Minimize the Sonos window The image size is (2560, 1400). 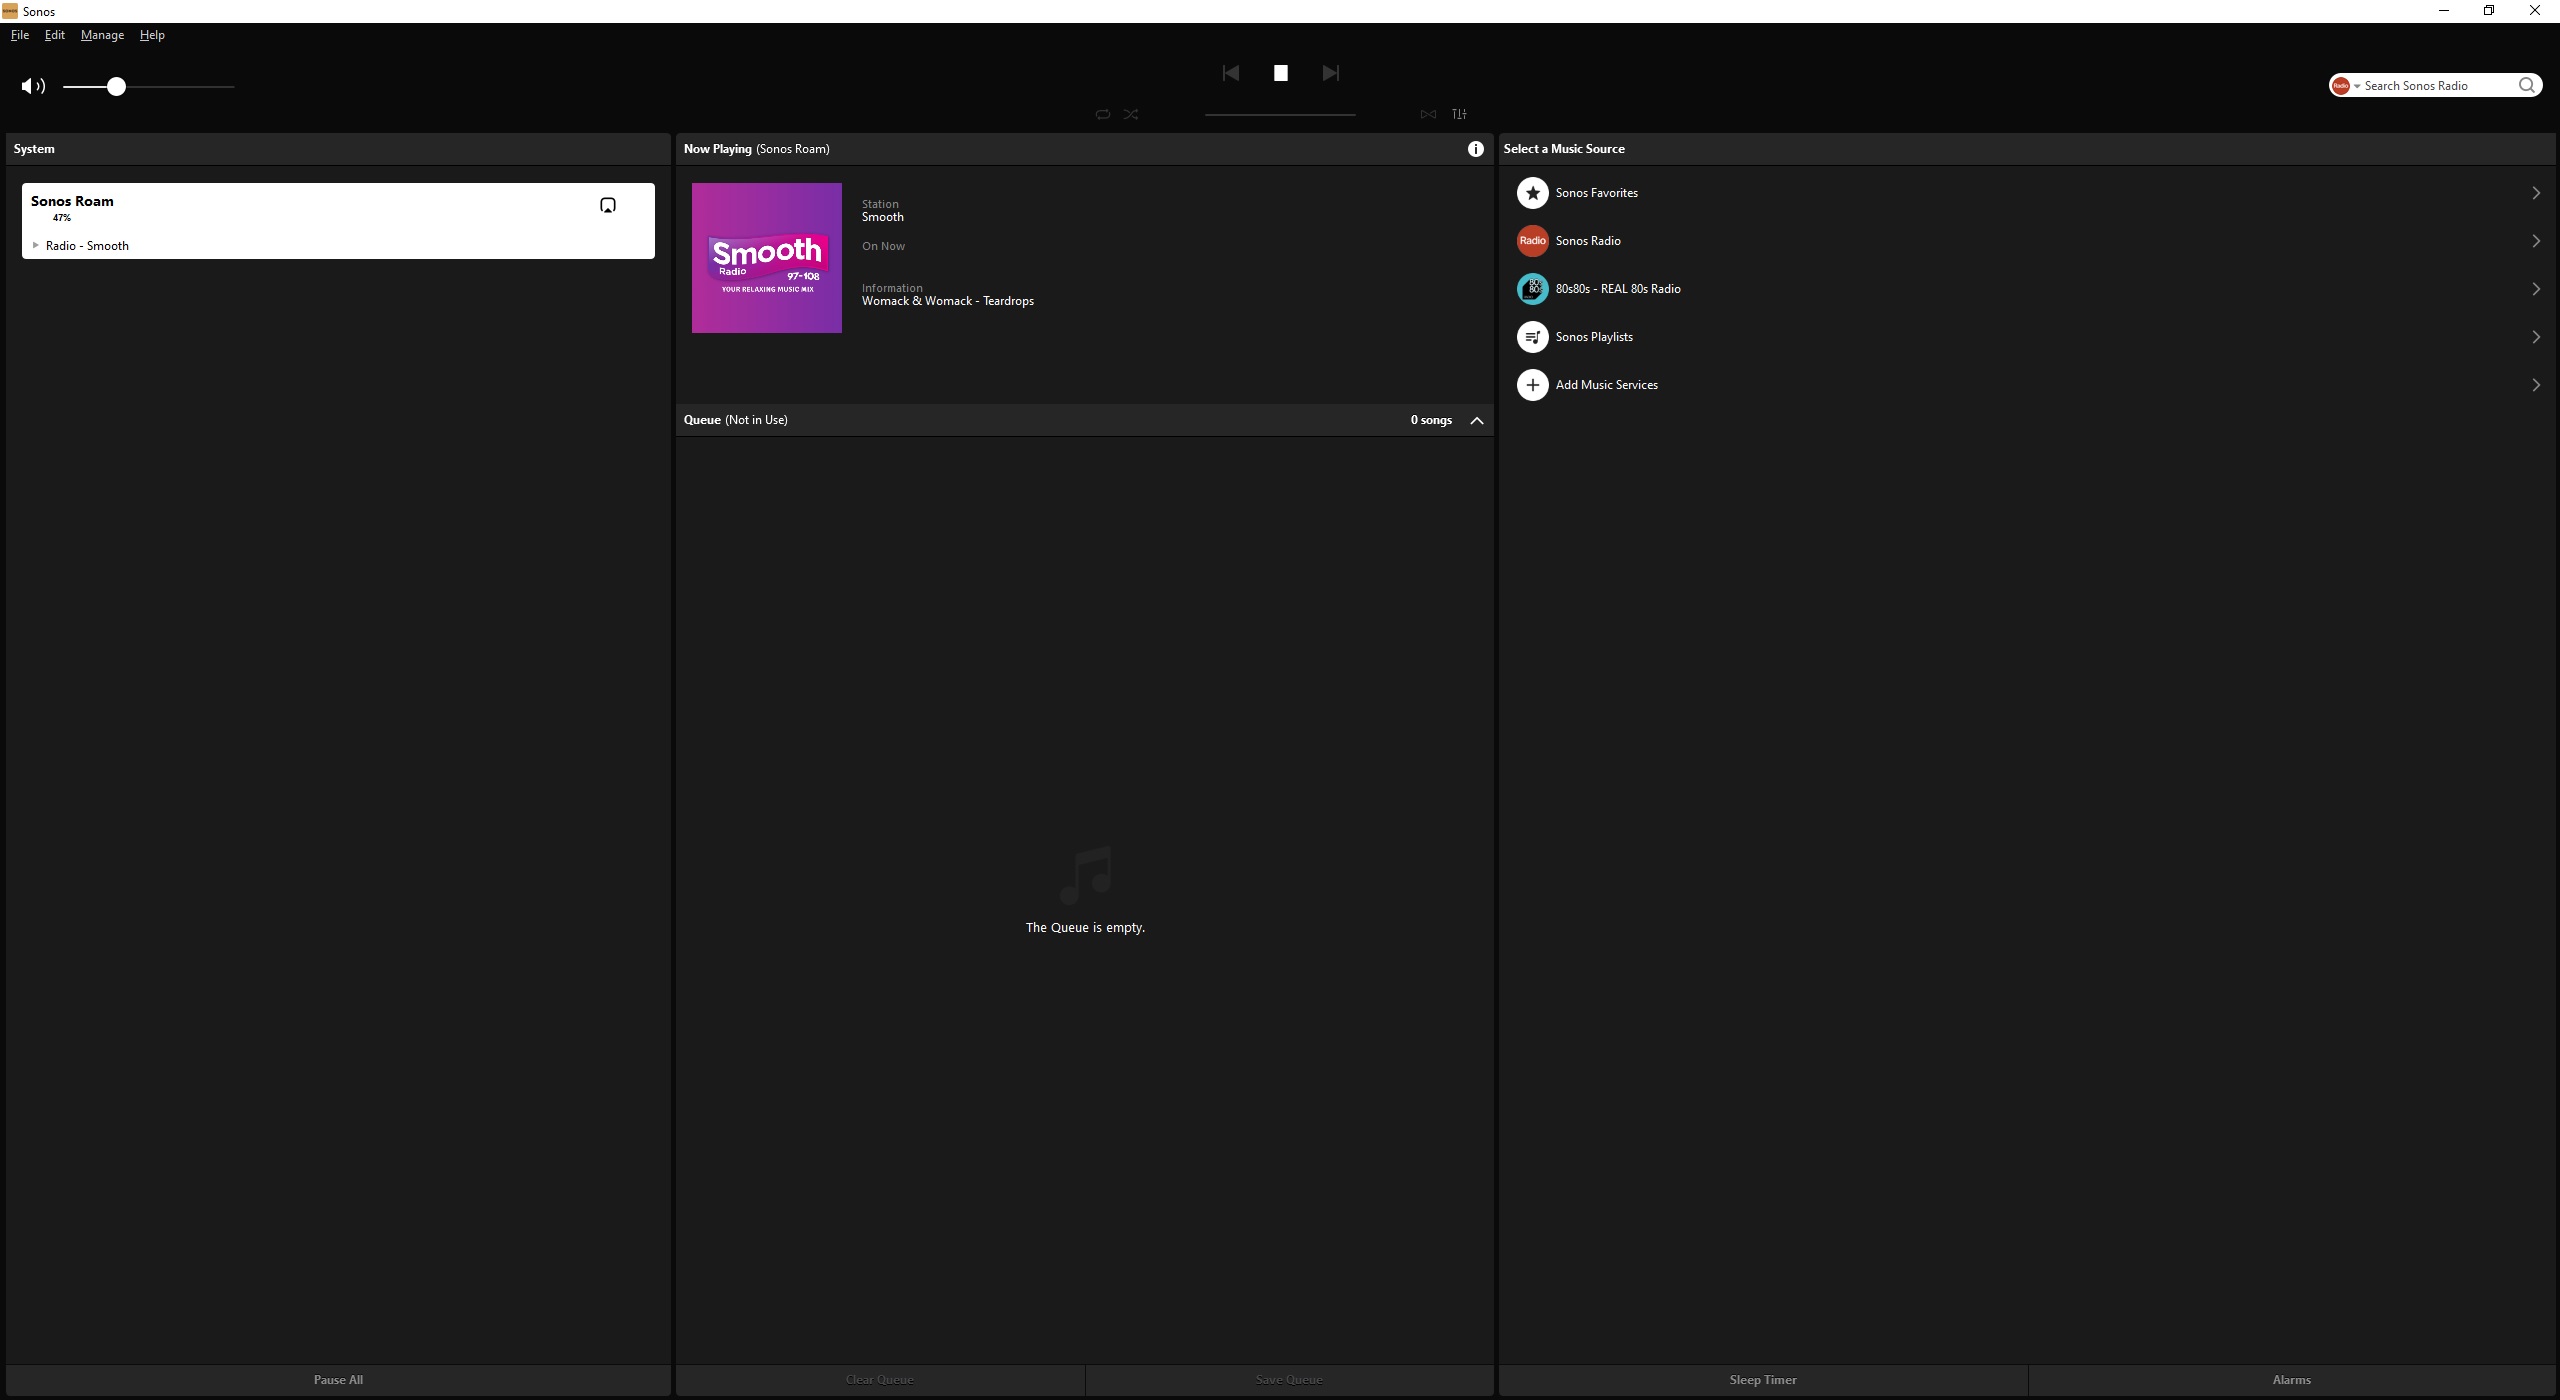tap(2444, 11)
